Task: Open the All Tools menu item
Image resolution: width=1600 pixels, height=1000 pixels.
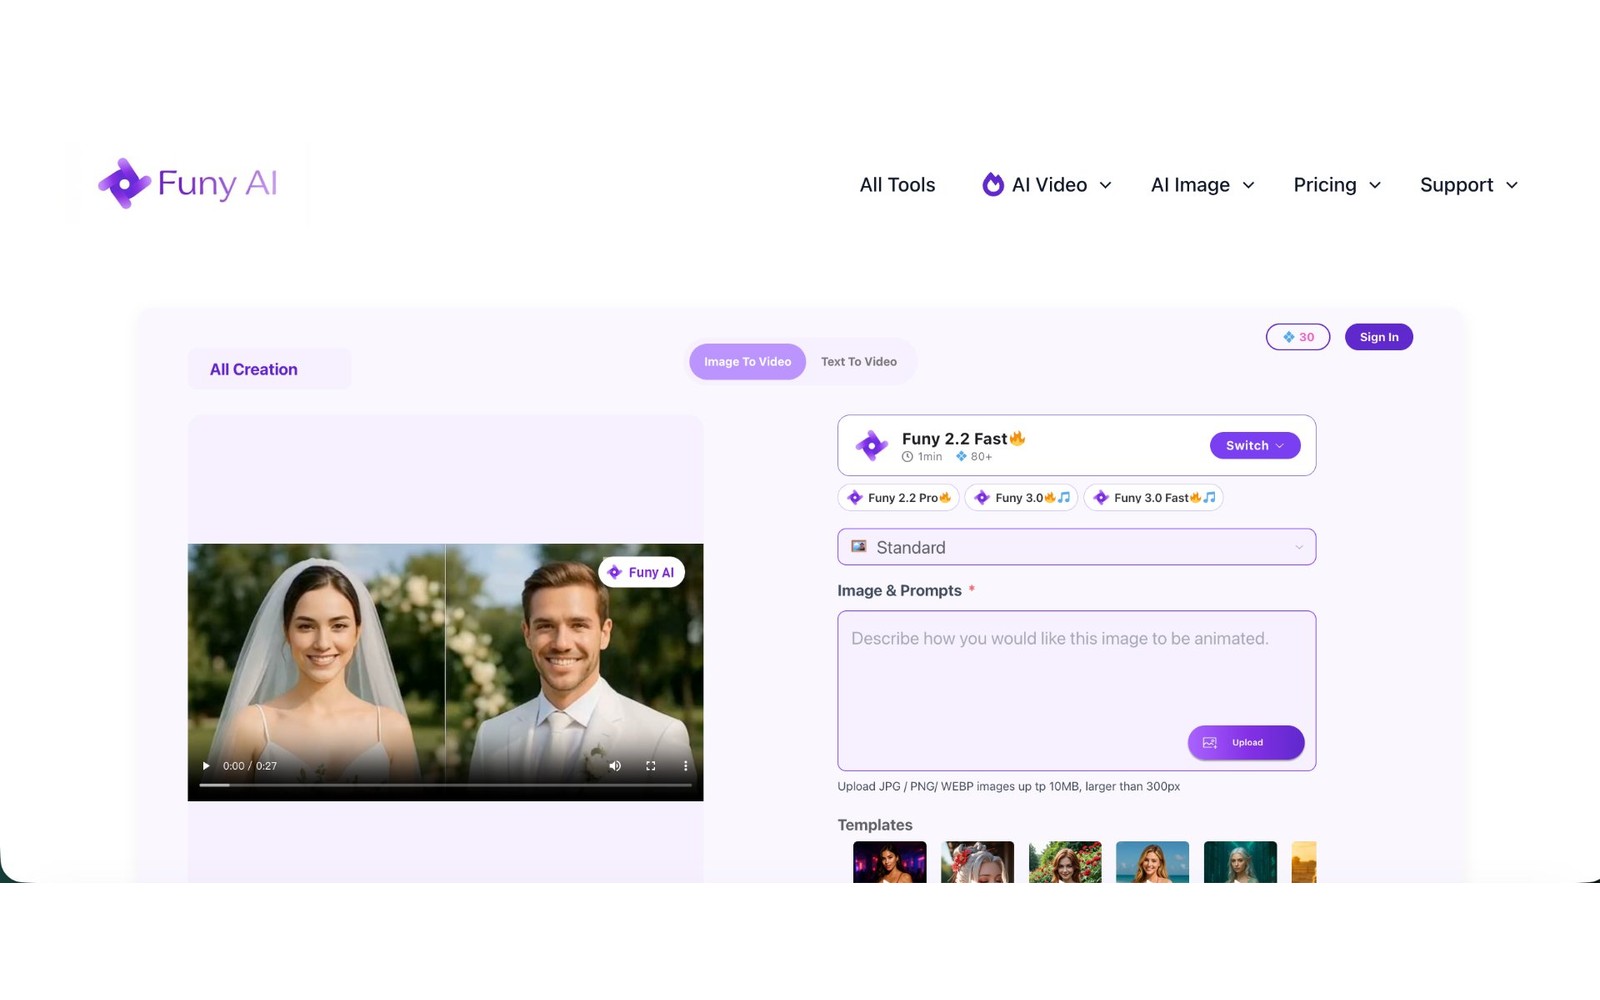Action: click(897, 185)
